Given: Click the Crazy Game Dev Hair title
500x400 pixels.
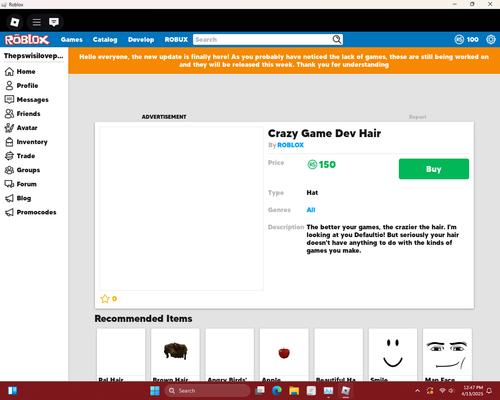Looking at the screenshot, I should tap(324, 133).
